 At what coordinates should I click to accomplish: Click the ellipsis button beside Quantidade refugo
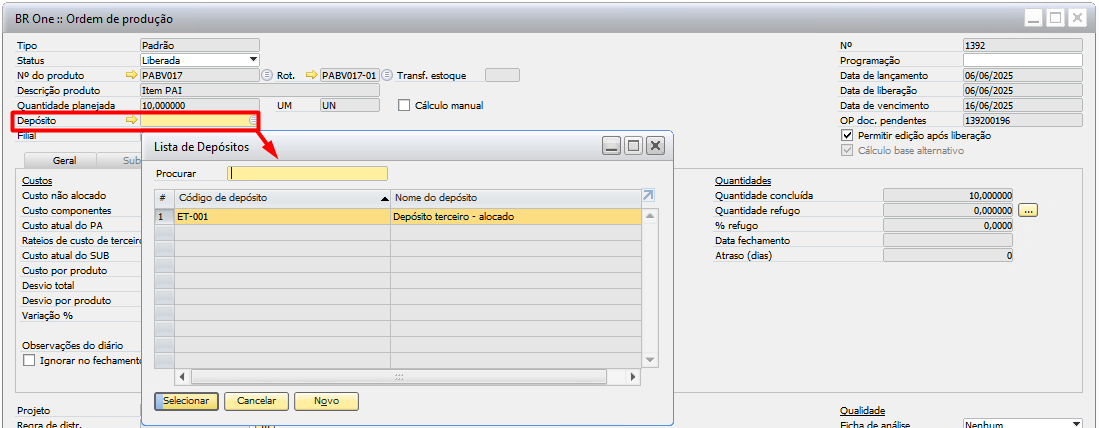[1028, 211]
